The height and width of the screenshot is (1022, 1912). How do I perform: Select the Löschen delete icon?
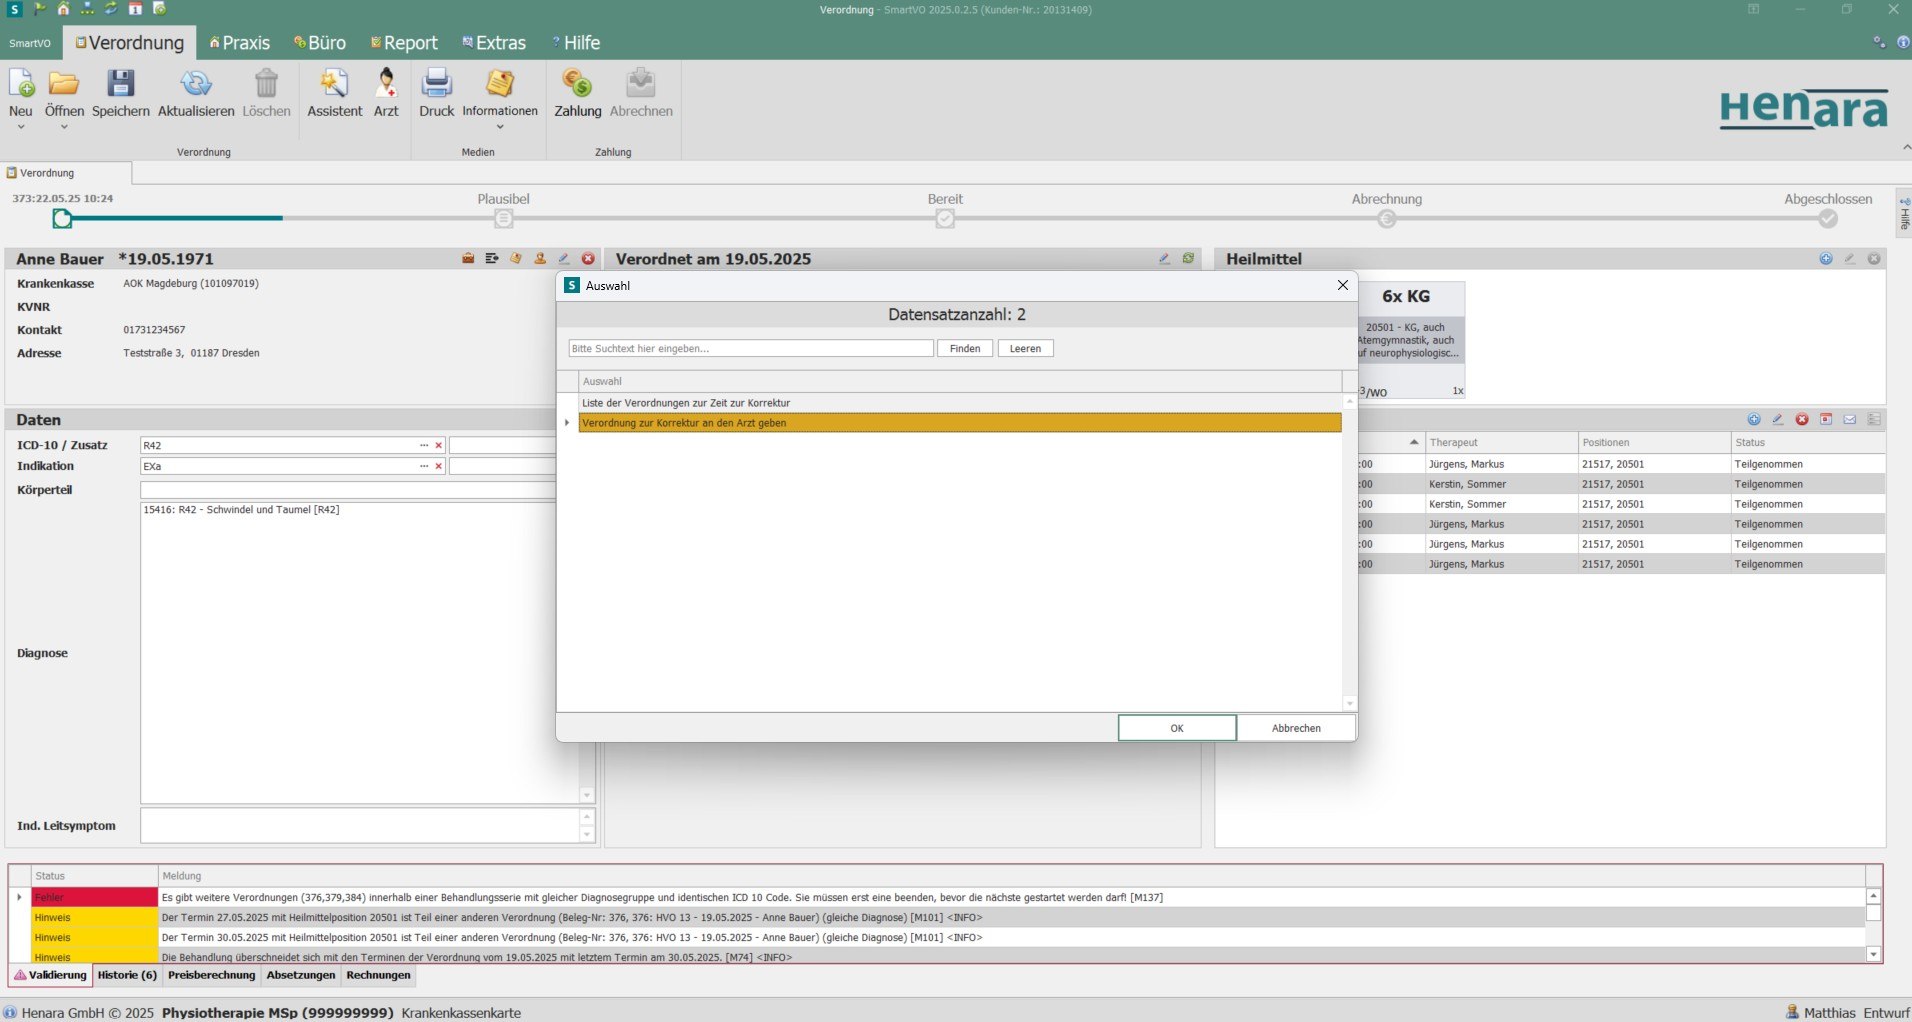(266, 93)
